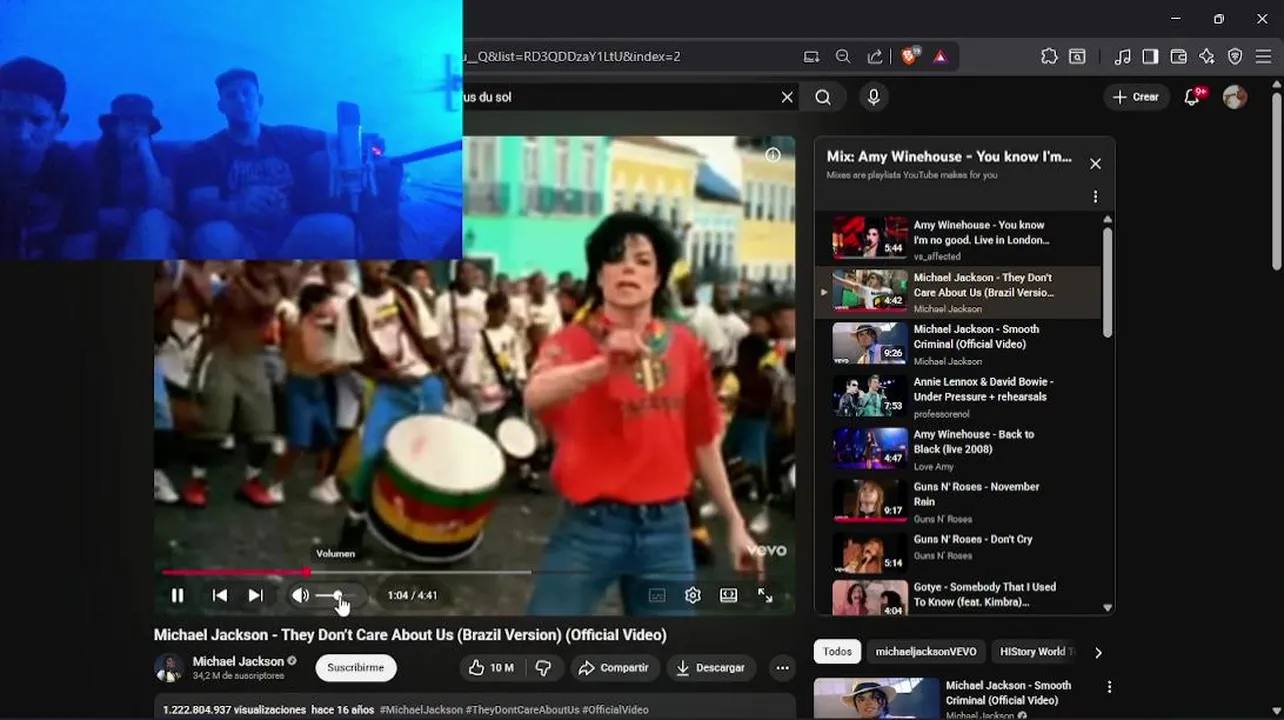The width and height of the screenshot is (1284, 720).
Task: Open the Mix playlist three-dot options
Action: 1095,197
